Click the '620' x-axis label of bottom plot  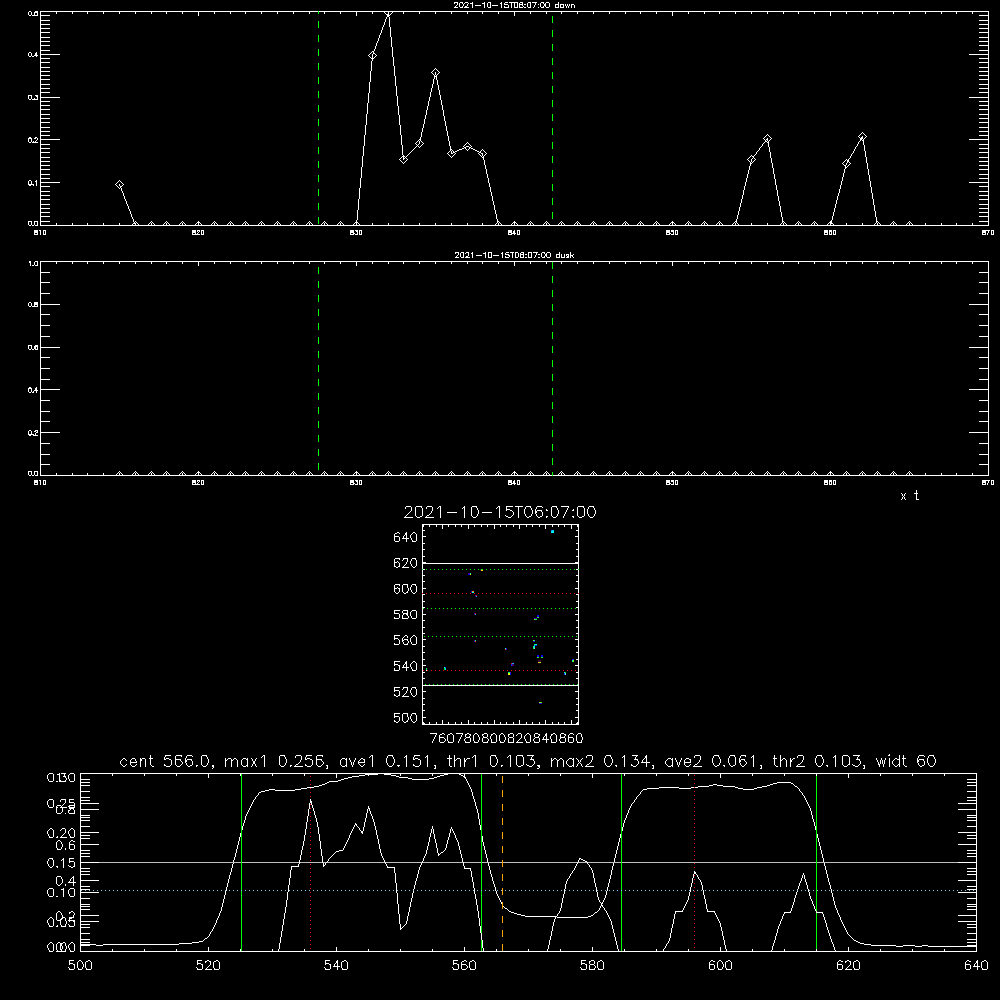coord(848,966)
